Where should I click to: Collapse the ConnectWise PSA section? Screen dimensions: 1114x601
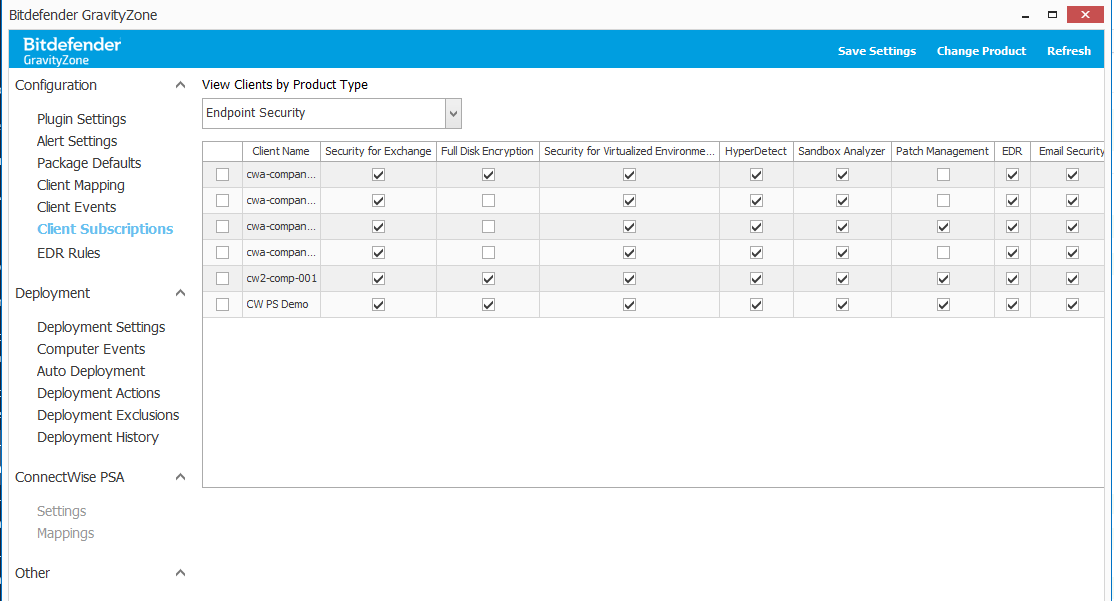(181, 477)
